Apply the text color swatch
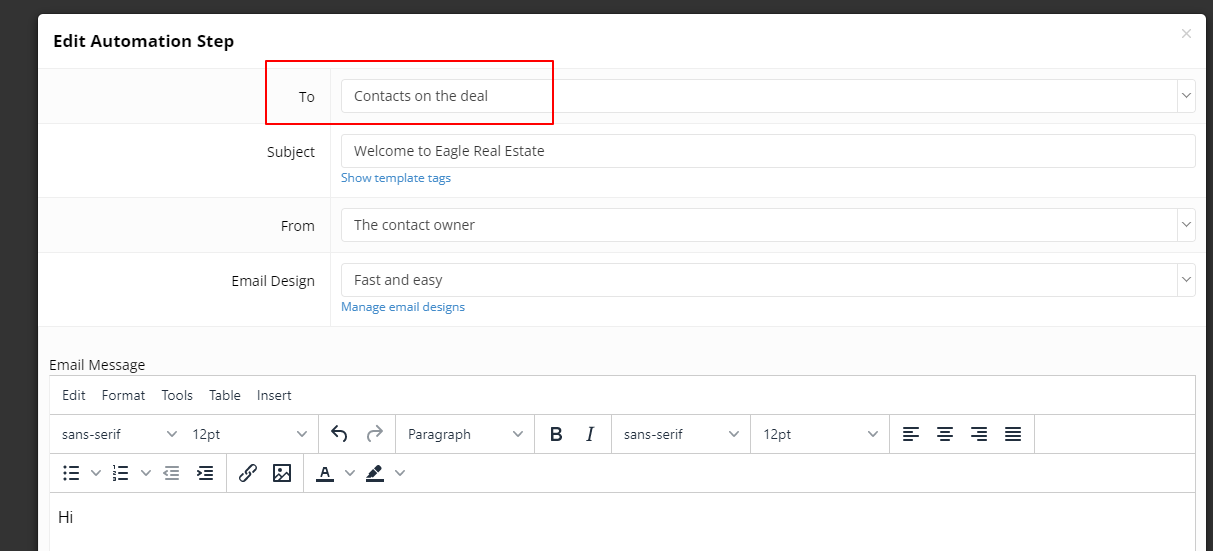This screenshot has height=551, width=1213. [x=325, y=473]
